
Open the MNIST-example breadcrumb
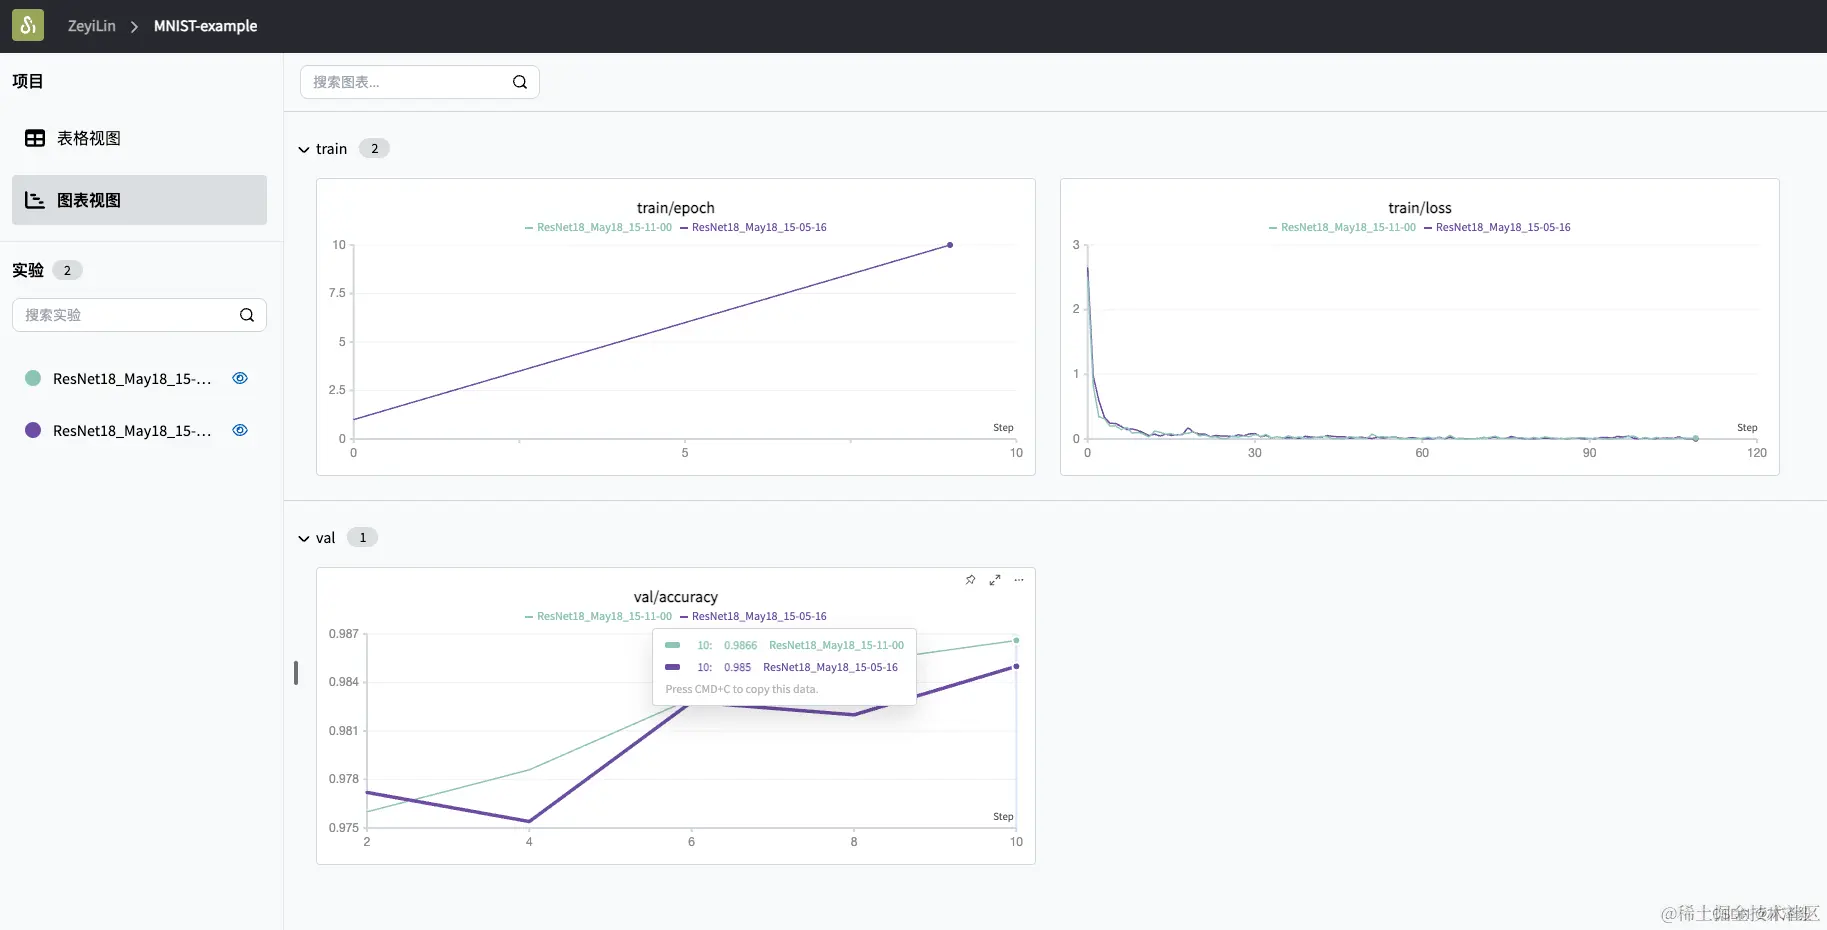[205, 26]
